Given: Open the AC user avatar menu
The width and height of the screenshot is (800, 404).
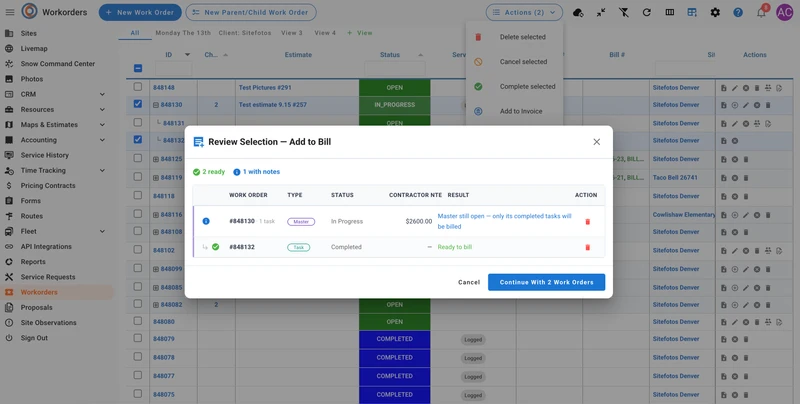Looking at the screenshot, I should 784,12.
